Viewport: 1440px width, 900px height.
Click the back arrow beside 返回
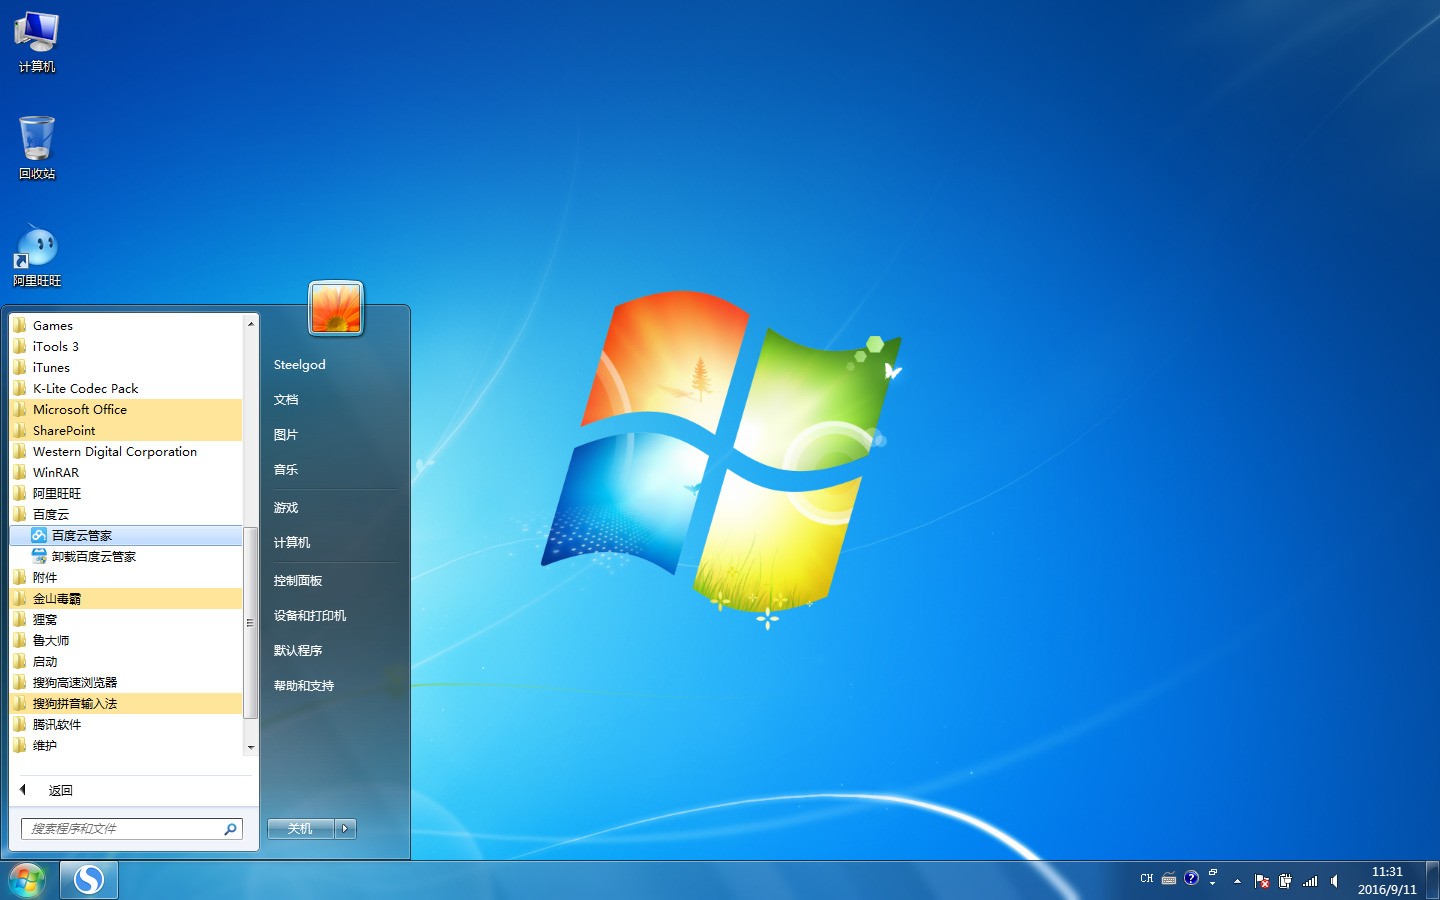point(23,790)
